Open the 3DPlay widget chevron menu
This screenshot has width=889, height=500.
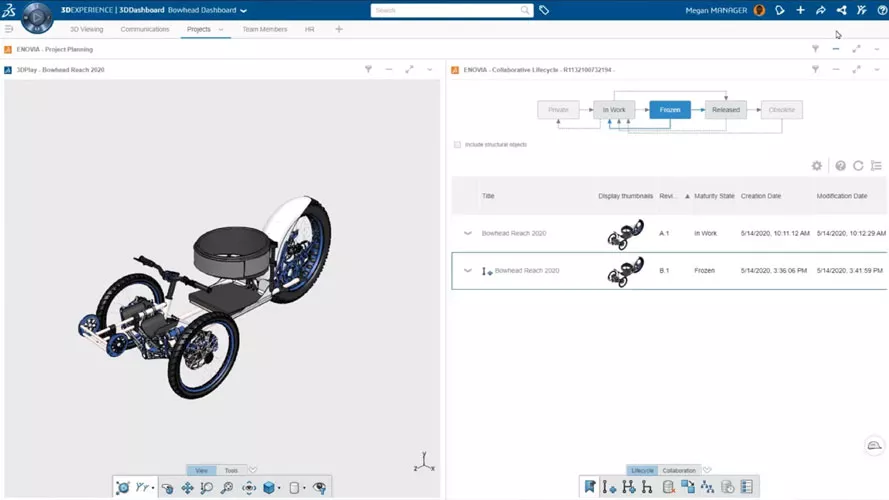click(x=430, y=70)
